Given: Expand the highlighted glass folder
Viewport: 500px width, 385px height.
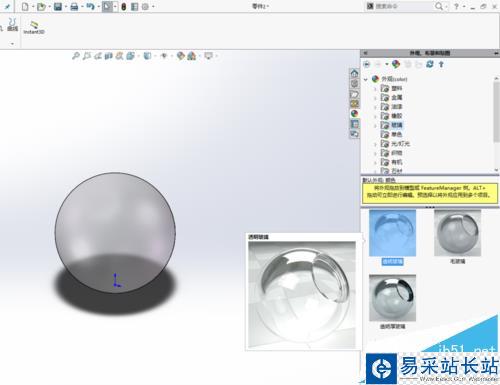Looking at the screenshot, I should tap(376, 126).
